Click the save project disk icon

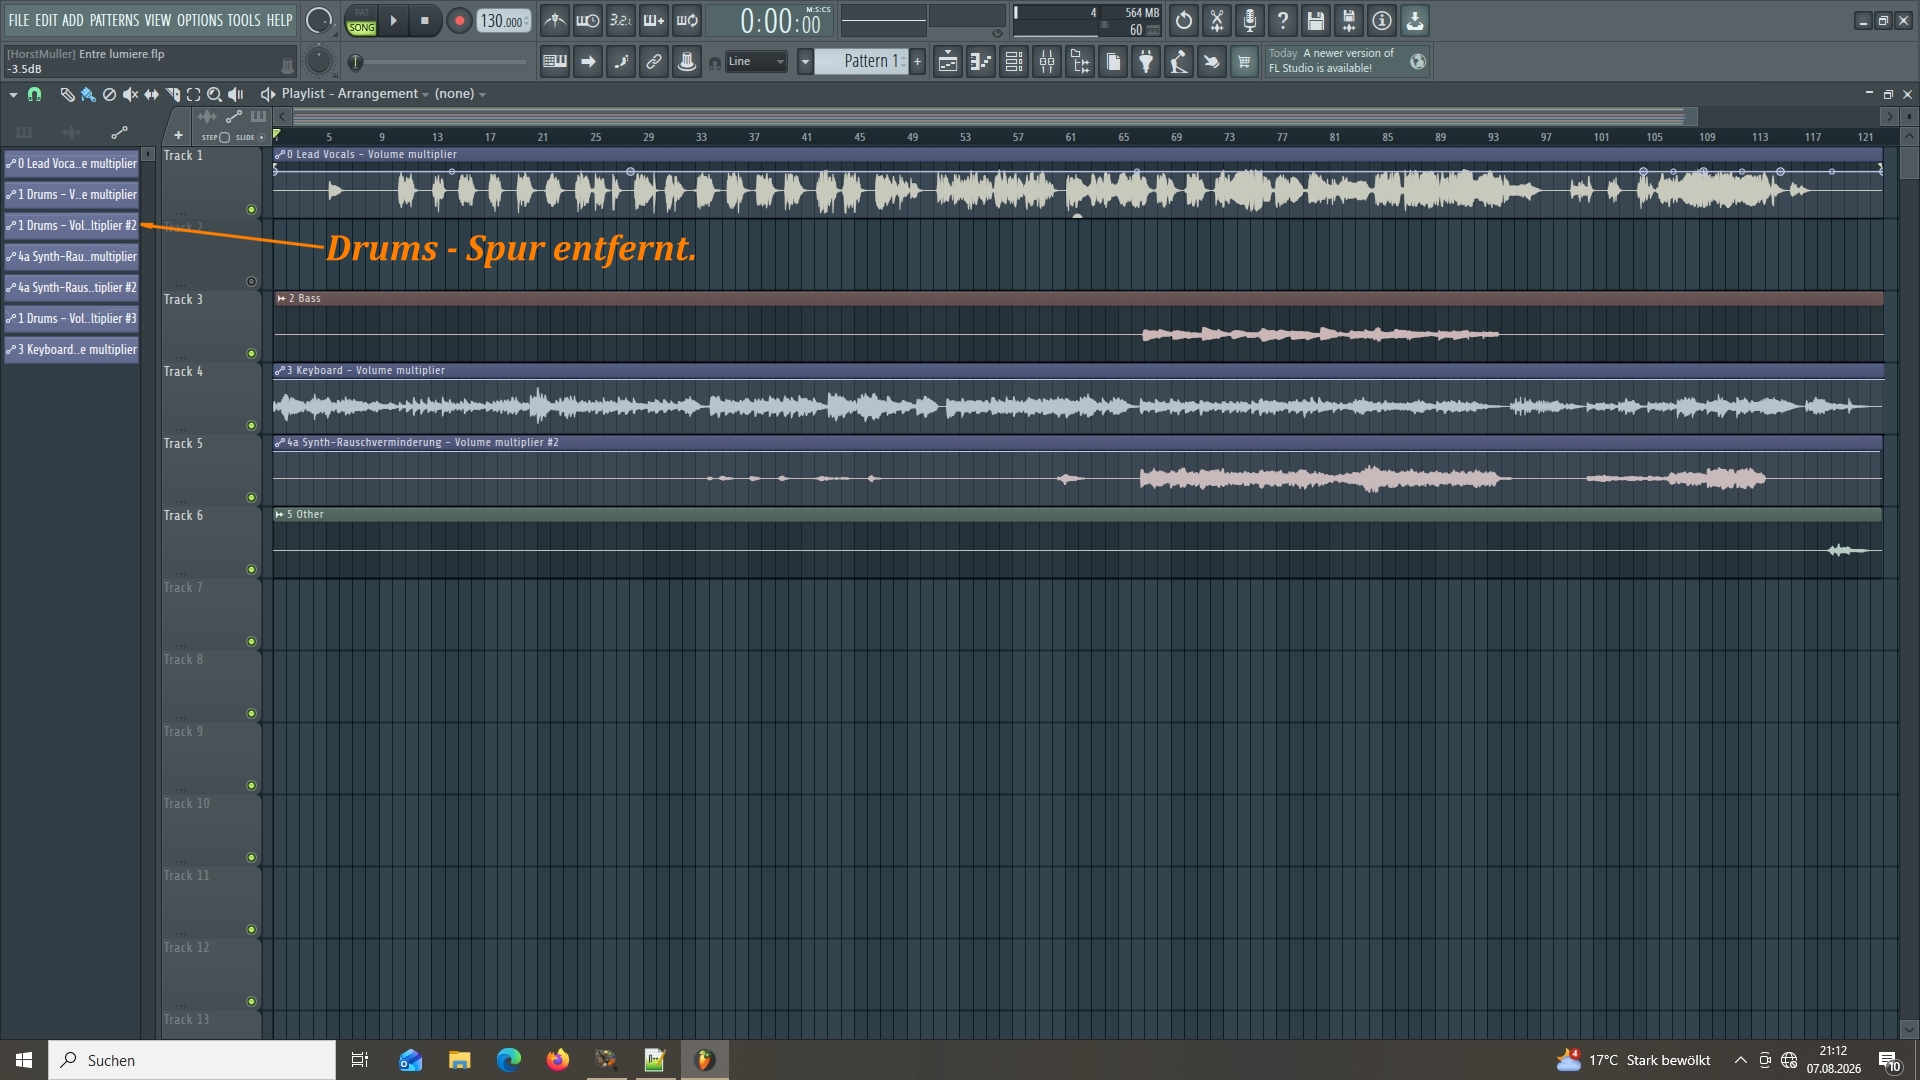coord(1316,21)
